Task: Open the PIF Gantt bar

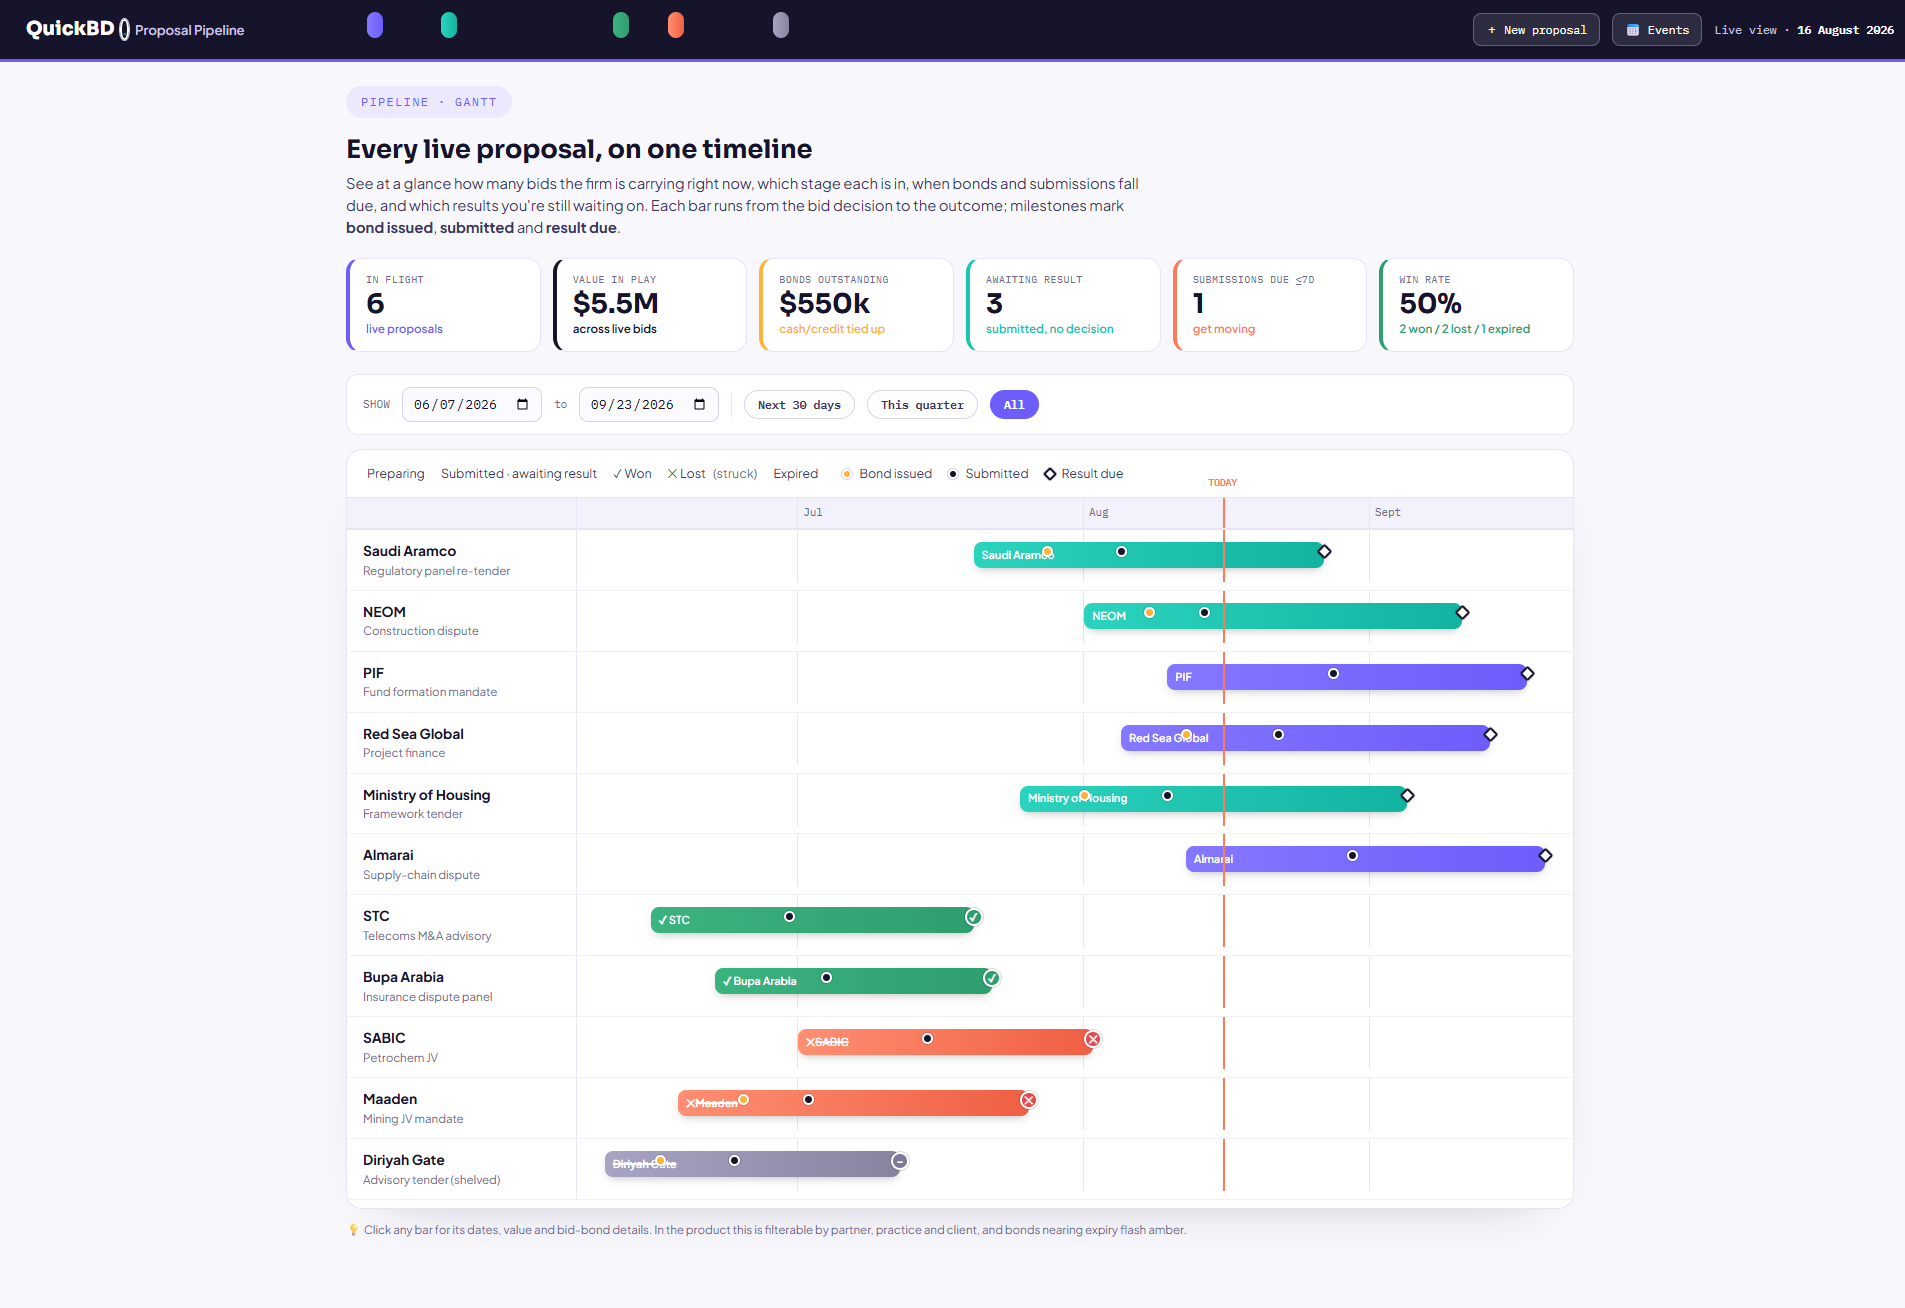Action: pyautogui.click(x=1346, y=677)
